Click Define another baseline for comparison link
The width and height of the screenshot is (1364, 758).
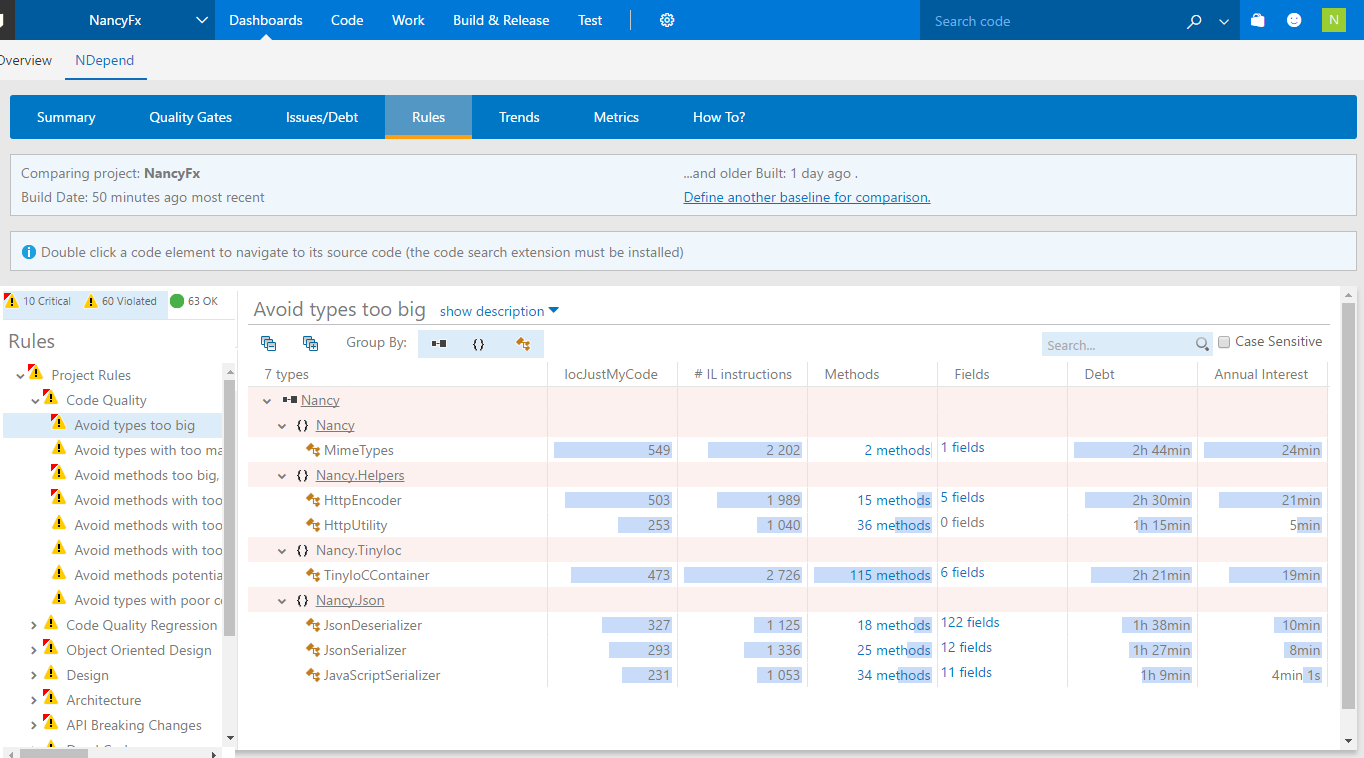tap(806, 197)
